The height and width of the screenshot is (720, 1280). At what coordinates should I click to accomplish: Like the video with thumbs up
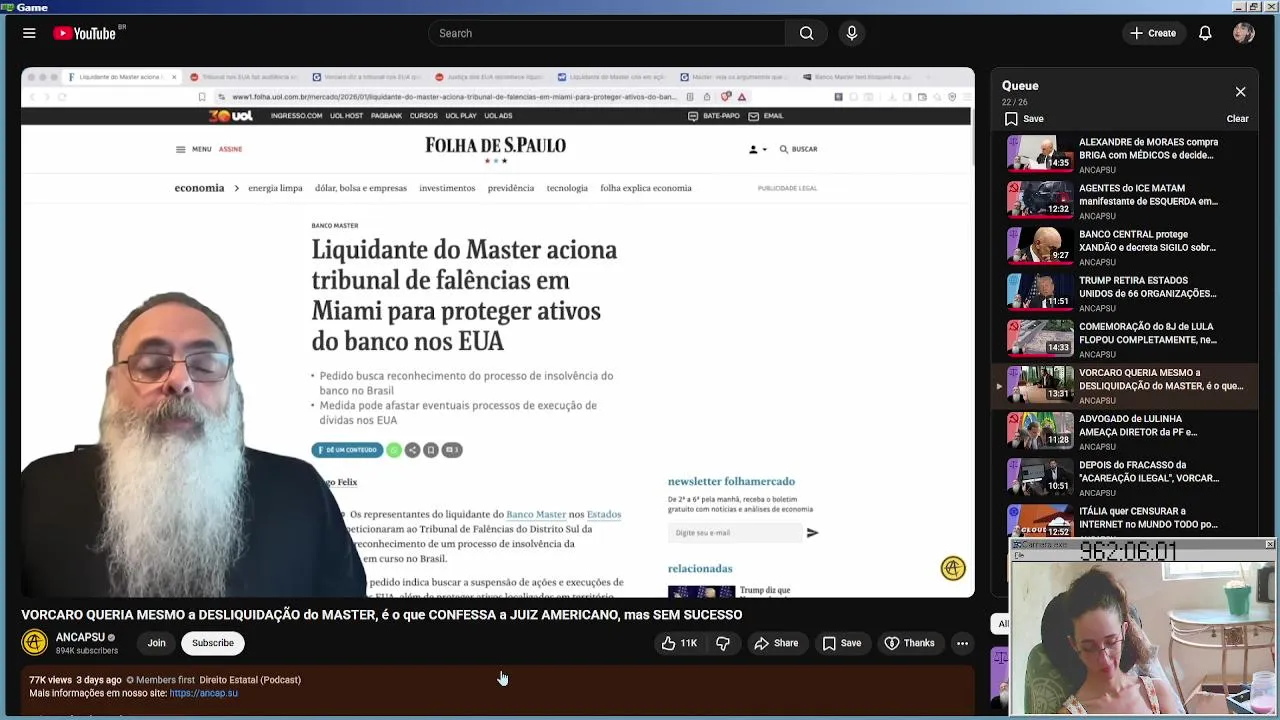tap(679, 643)
